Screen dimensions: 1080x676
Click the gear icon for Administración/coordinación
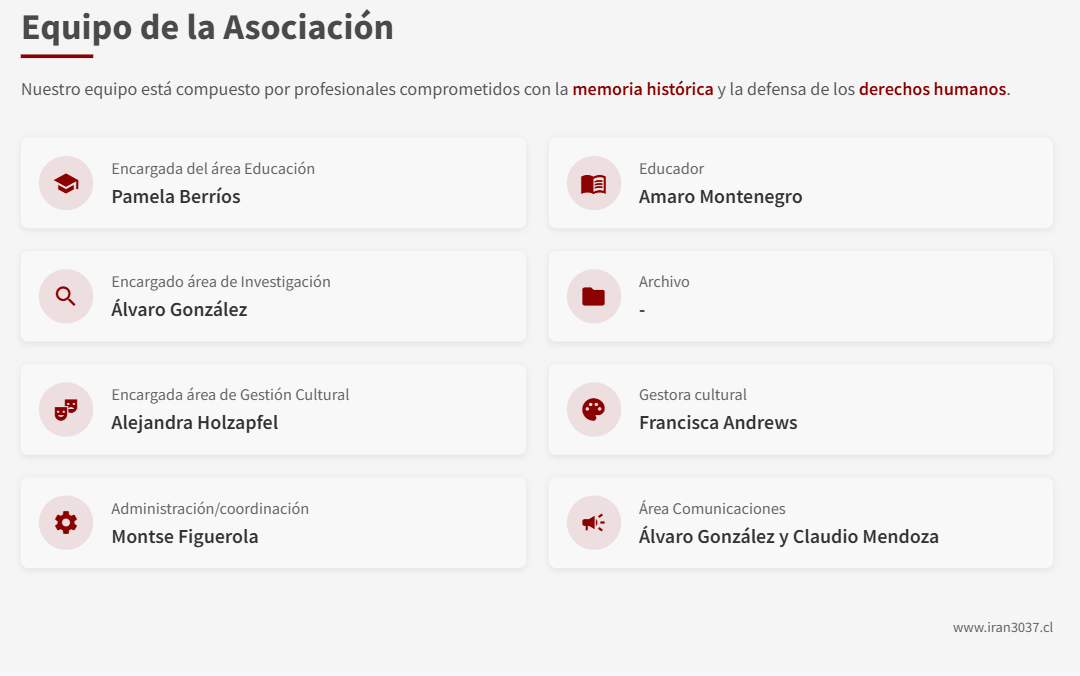tap(66, 522)
